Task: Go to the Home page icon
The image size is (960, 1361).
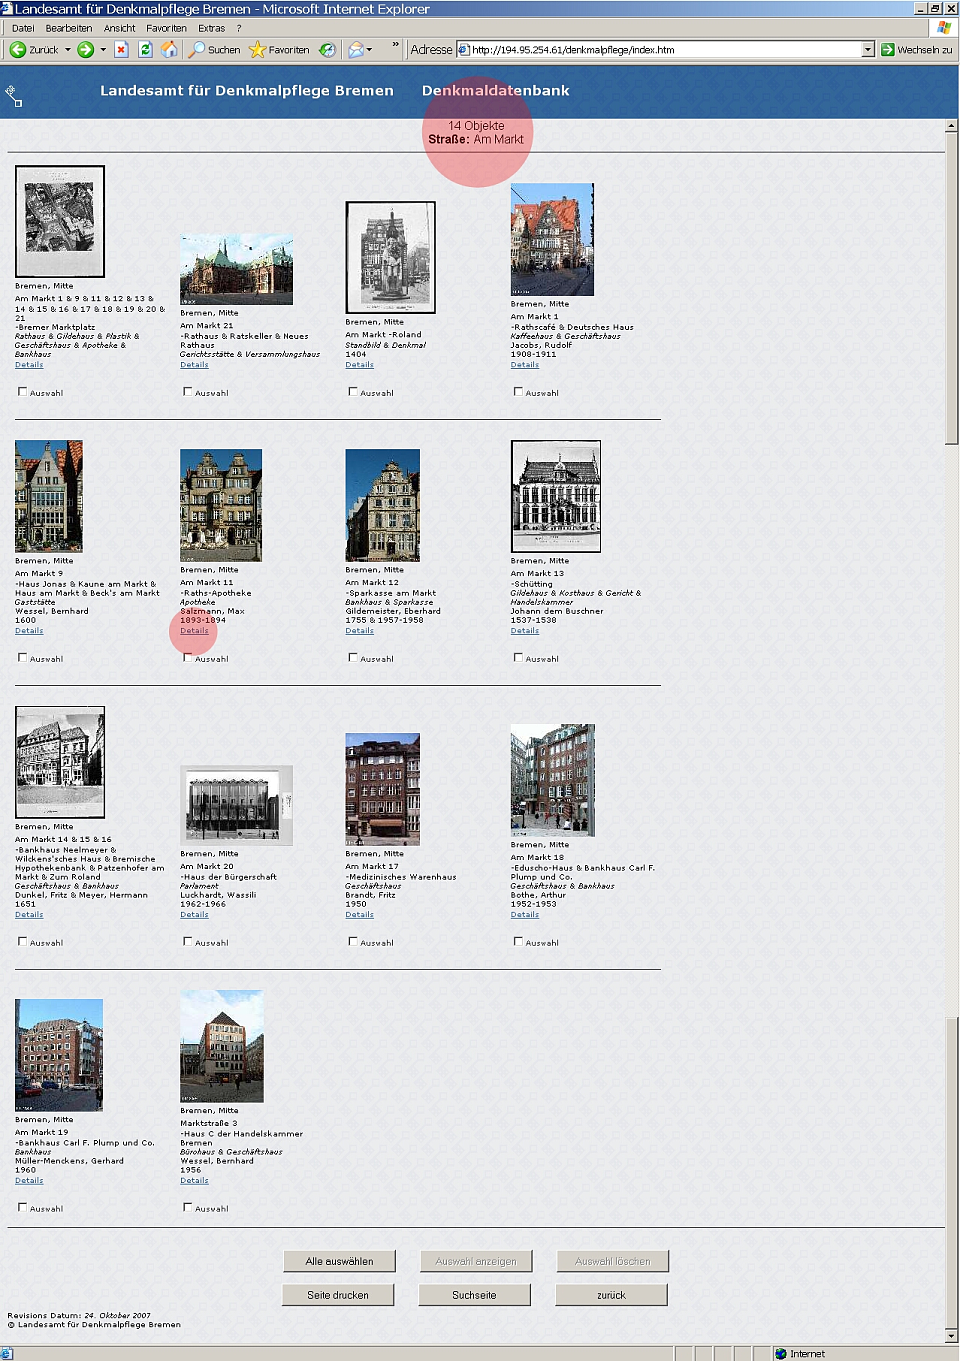Action: pyautogui.click(x=169, y=49)
